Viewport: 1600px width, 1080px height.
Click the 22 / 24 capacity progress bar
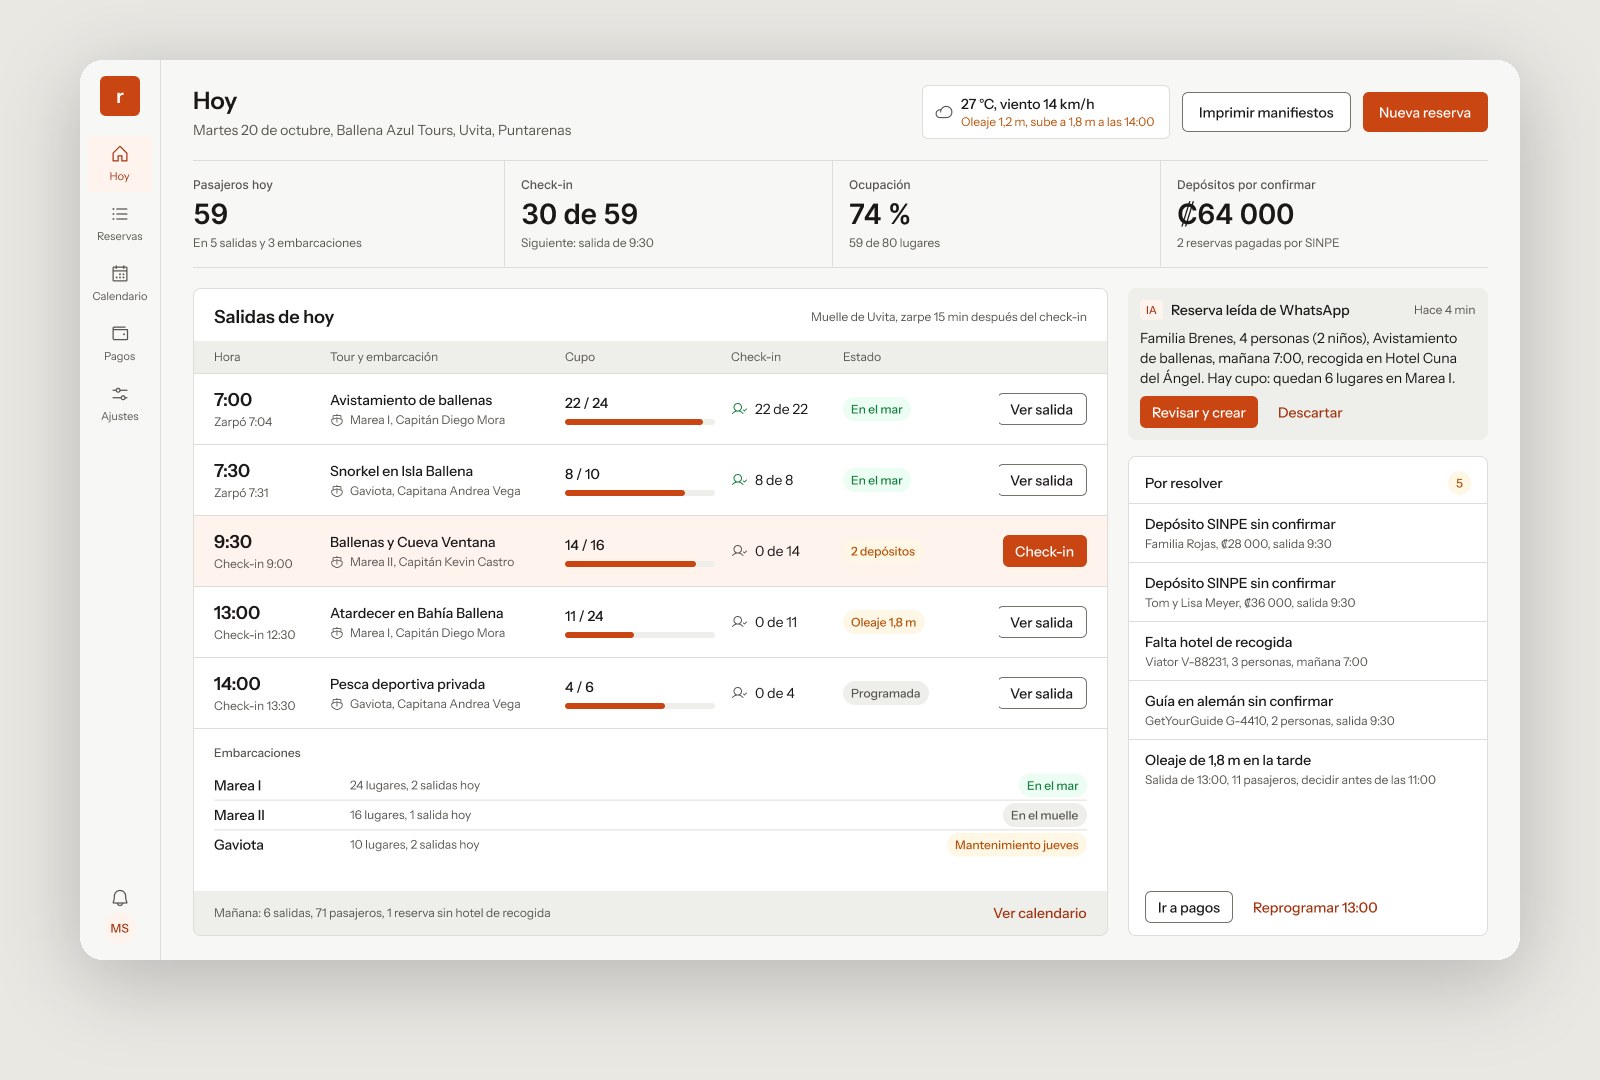point(640,422)
